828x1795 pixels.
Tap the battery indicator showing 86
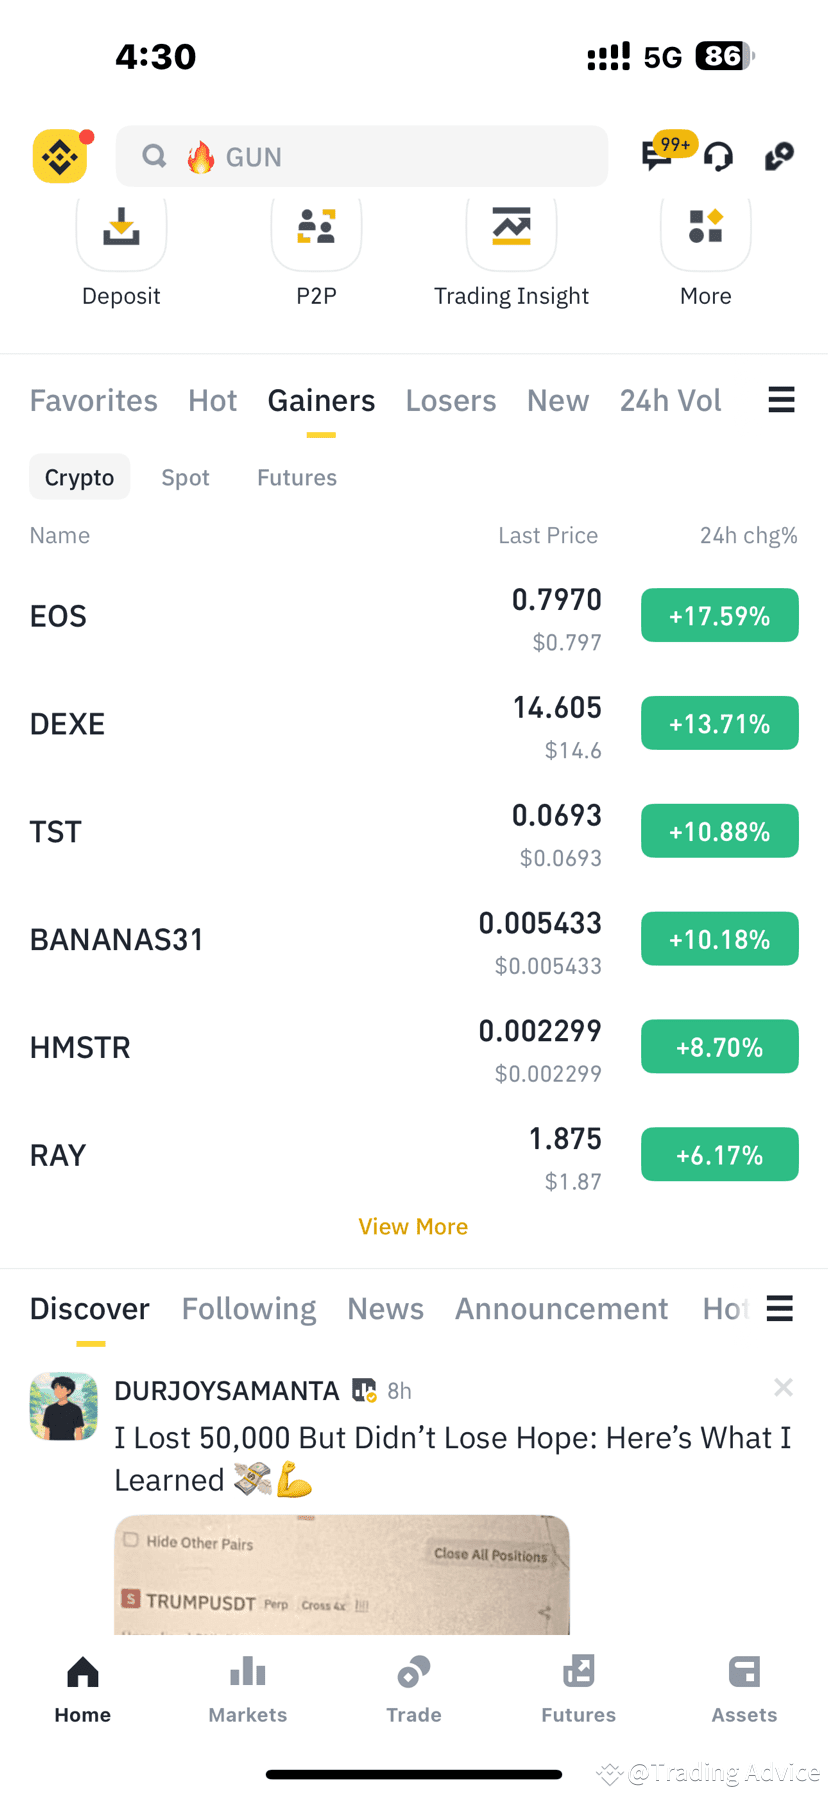[x=724, y=56]
